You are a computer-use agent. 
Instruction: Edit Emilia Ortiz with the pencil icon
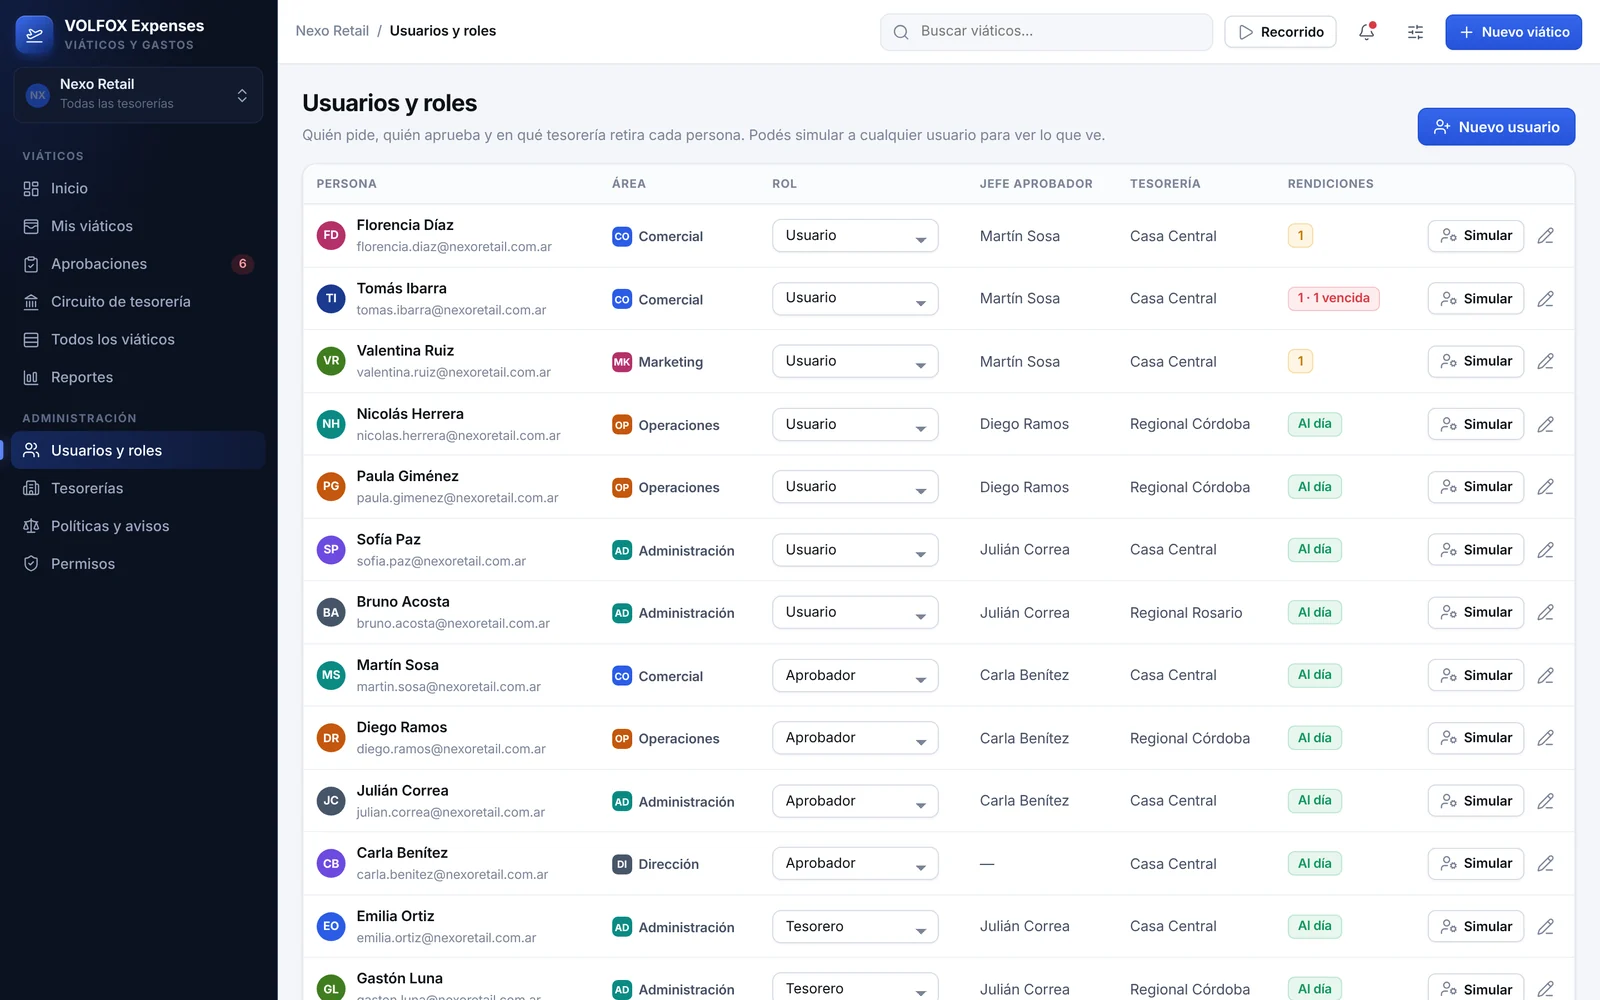[1545, 926]
